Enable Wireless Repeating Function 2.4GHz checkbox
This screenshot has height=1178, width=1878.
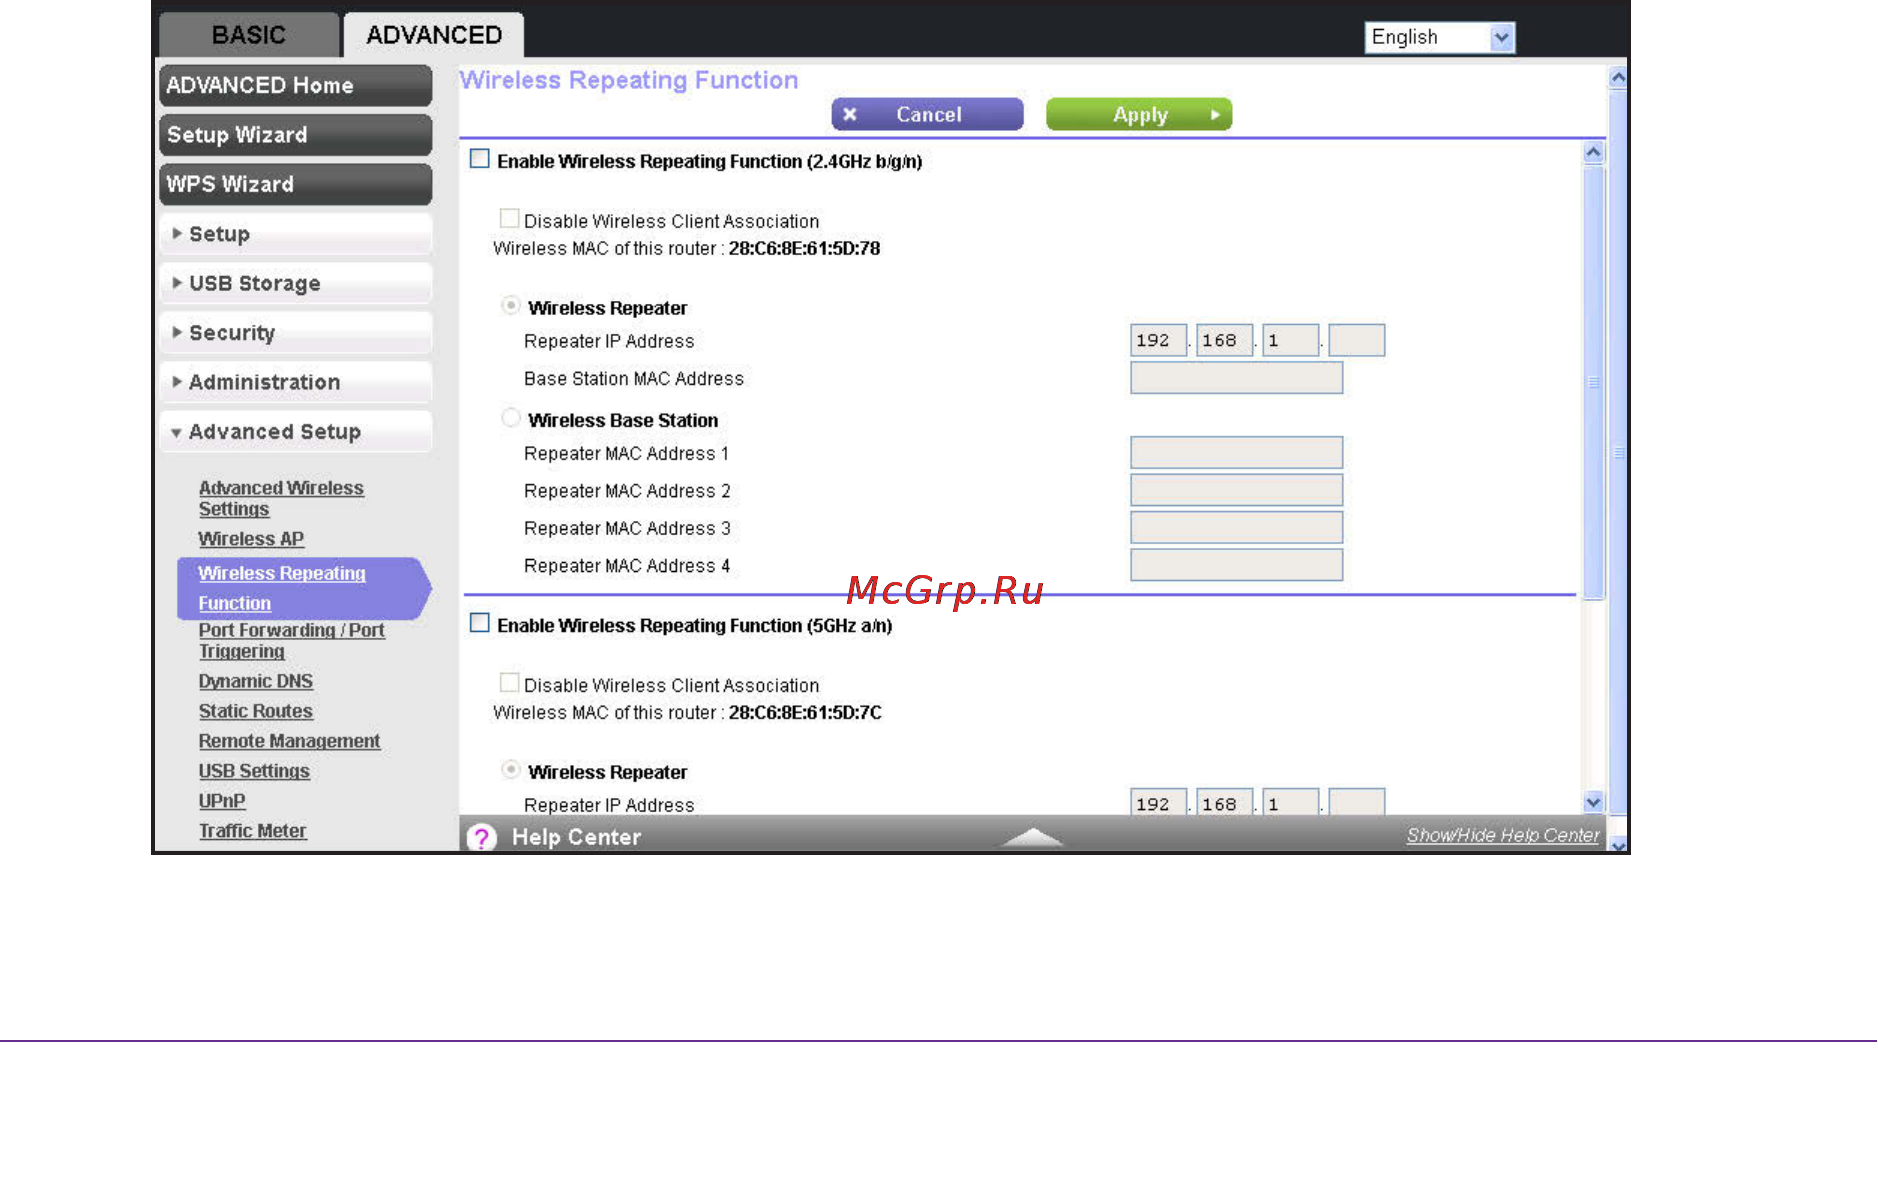480,159
